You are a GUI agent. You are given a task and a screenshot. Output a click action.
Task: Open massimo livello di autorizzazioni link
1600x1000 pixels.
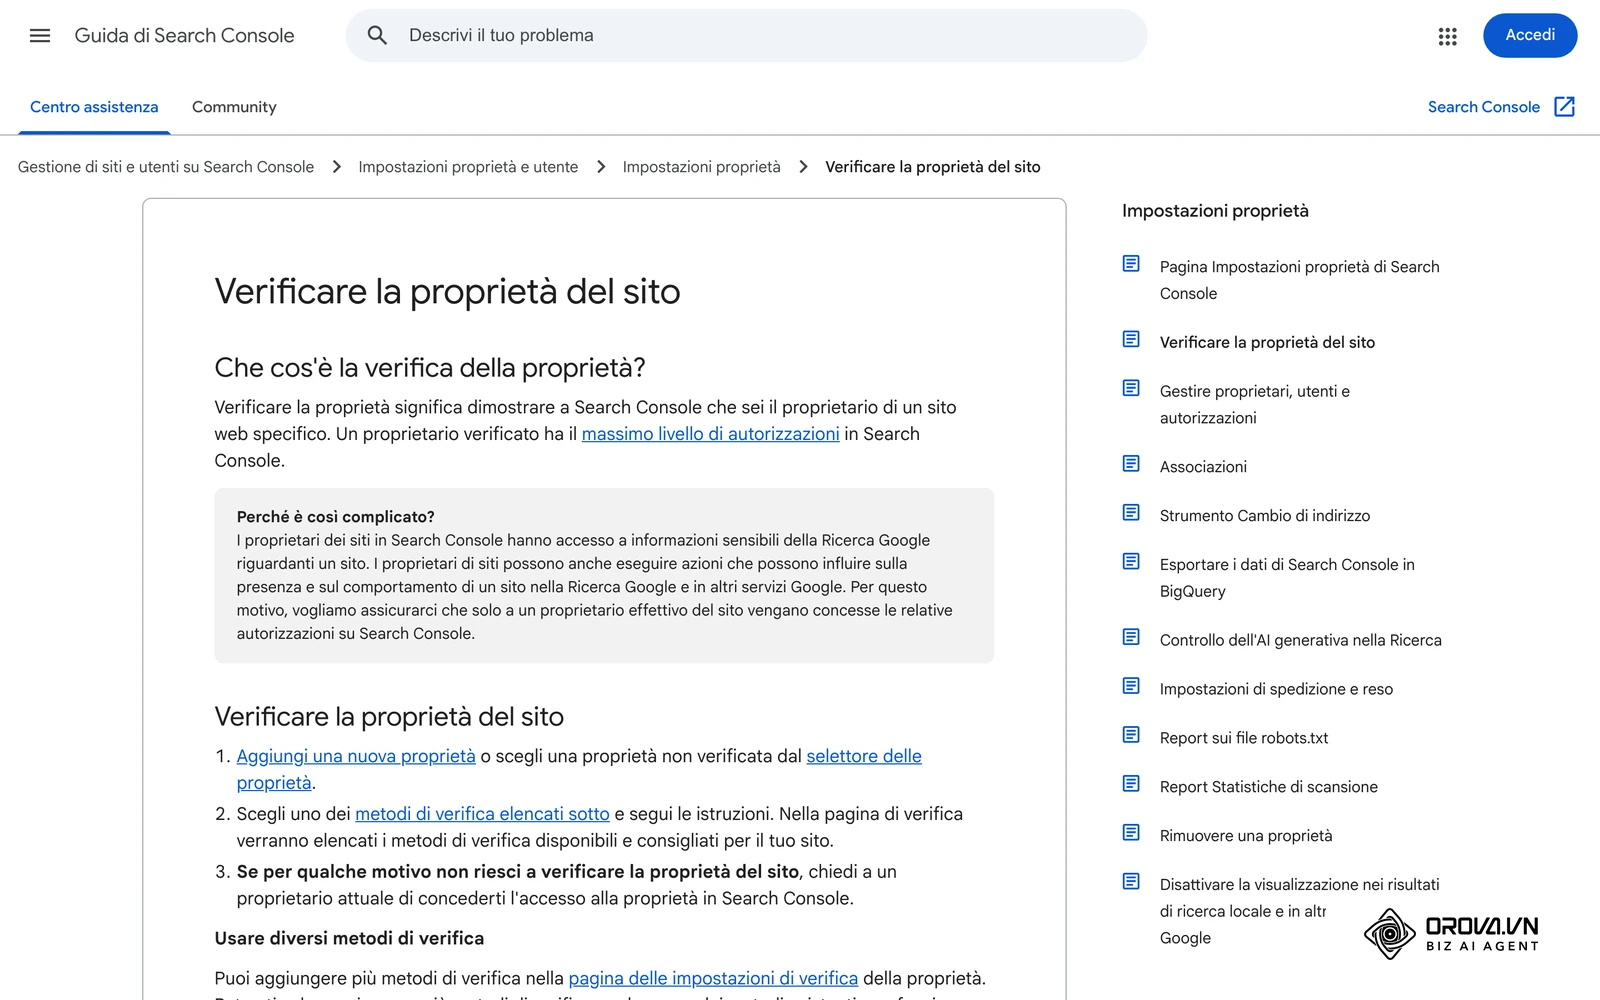[x=710, y=434]
